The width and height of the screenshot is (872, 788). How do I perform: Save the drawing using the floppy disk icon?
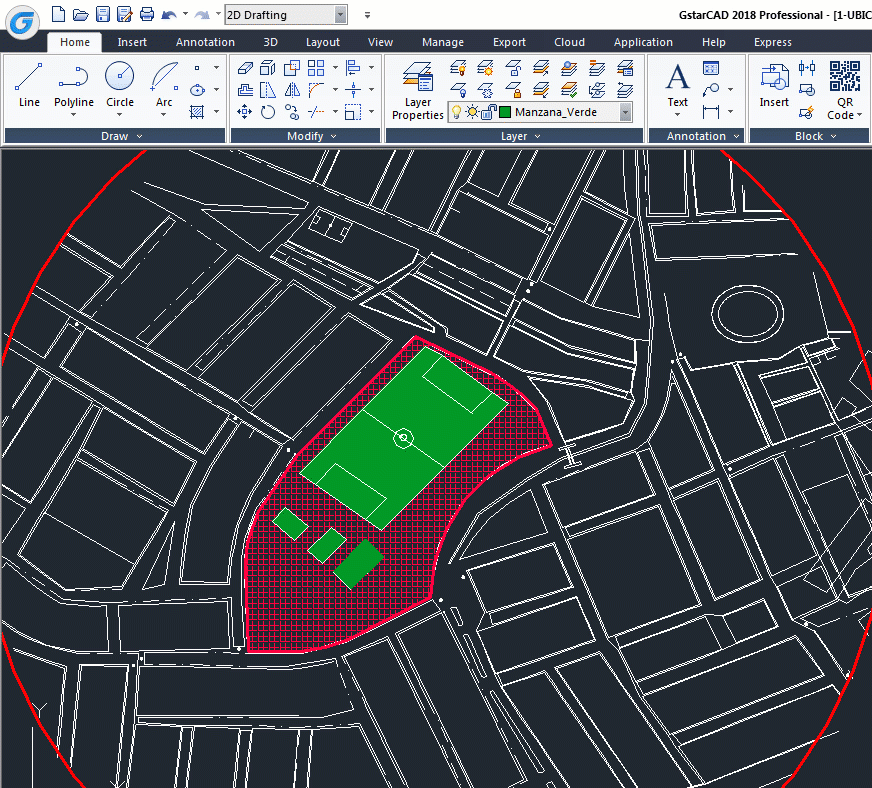(x=103, y=14)
